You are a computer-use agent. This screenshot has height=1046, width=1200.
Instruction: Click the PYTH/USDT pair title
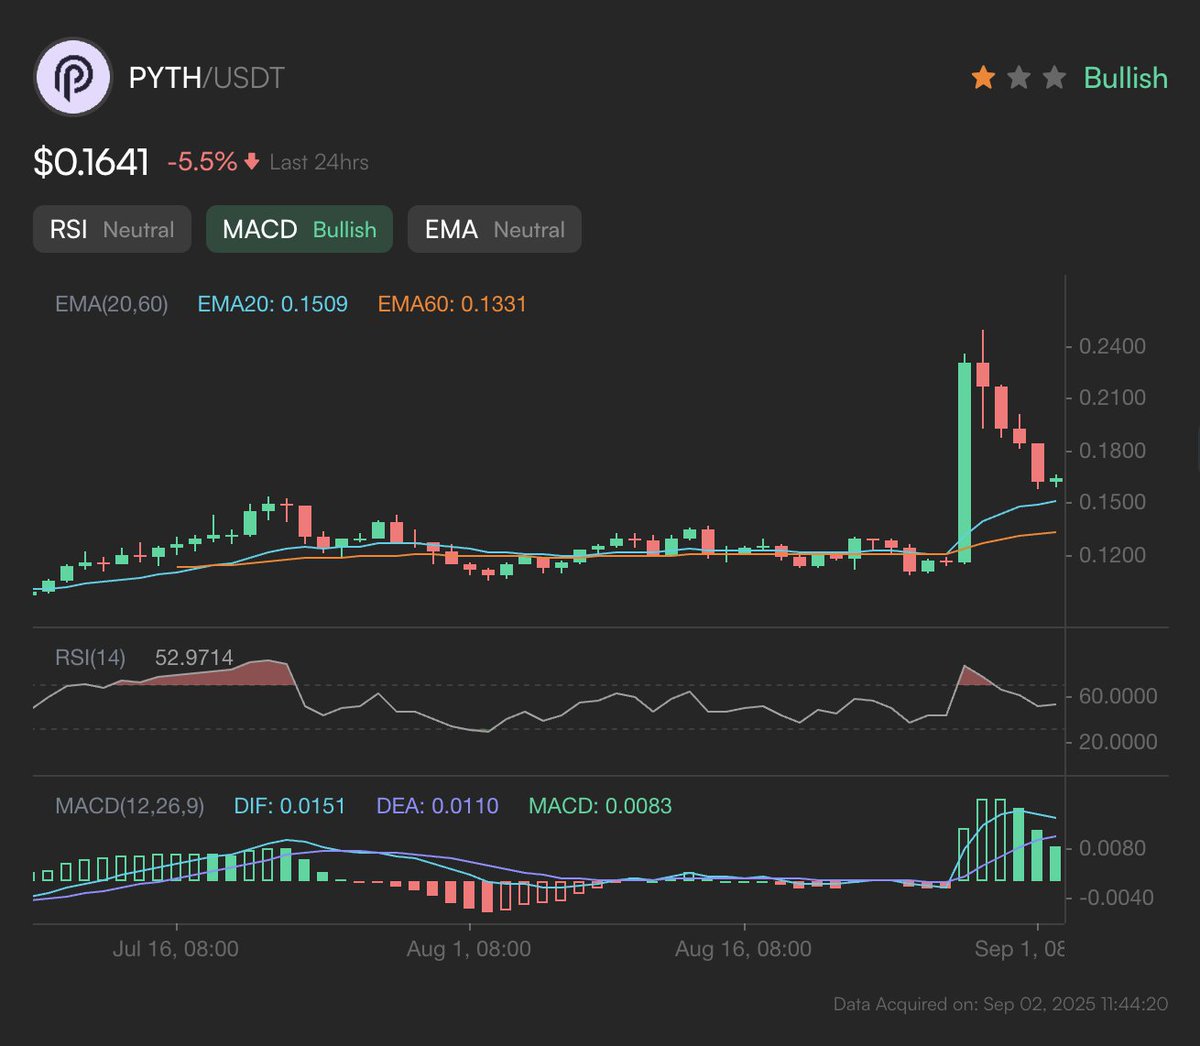pyautogui.click(x=206, y=78)
